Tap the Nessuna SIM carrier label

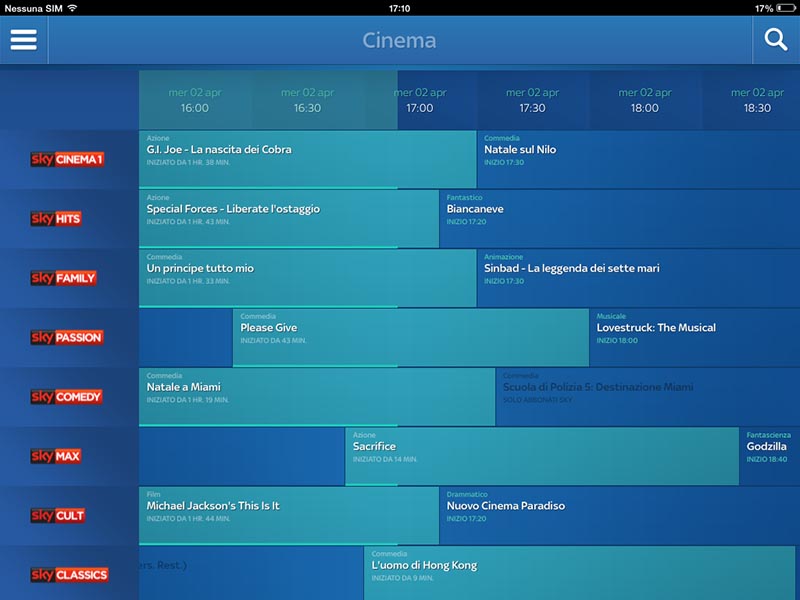(x=33, y=8)
